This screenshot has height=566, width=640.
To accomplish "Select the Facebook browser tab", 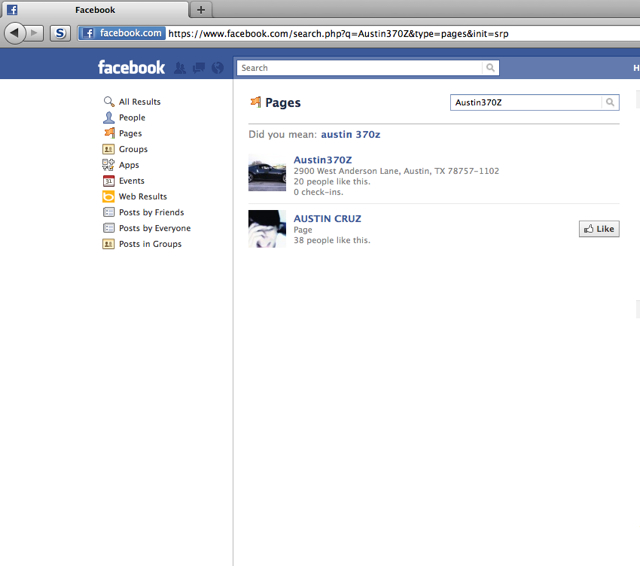I will click(x=95, y=10).
